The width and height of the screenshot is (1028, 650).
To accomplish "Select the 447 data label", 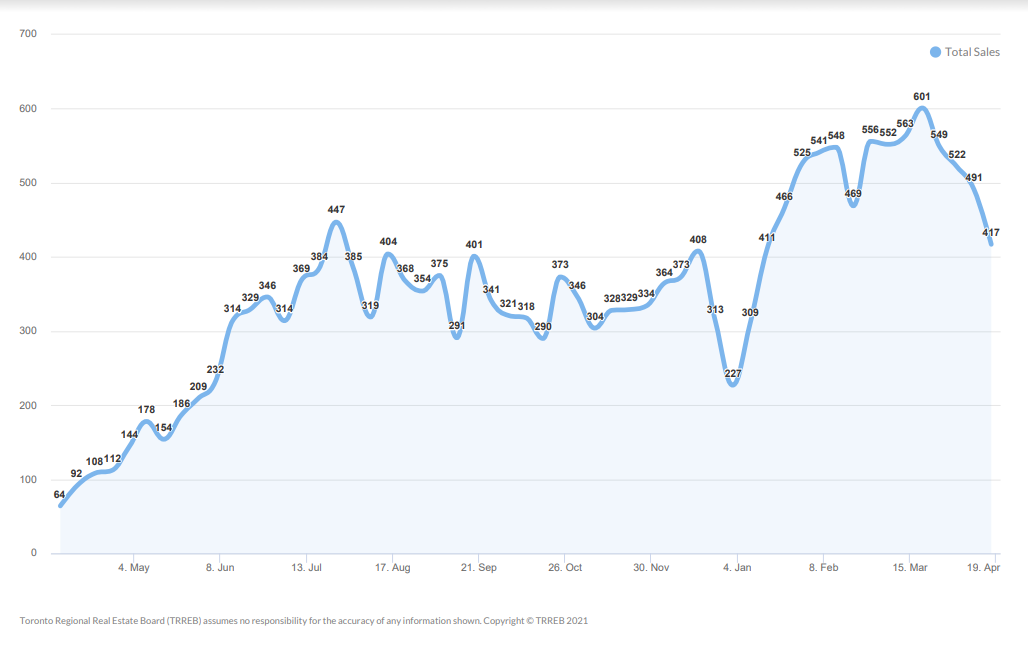I will point(336,209).
